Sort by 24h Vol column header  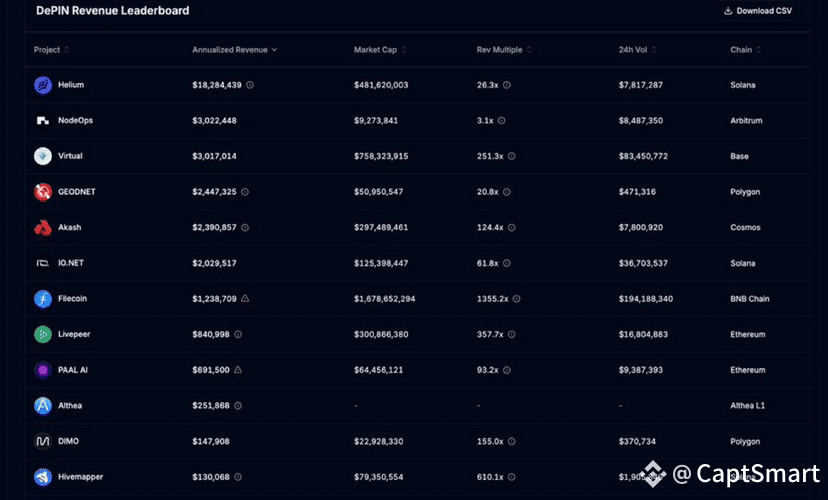click(637, 50)
